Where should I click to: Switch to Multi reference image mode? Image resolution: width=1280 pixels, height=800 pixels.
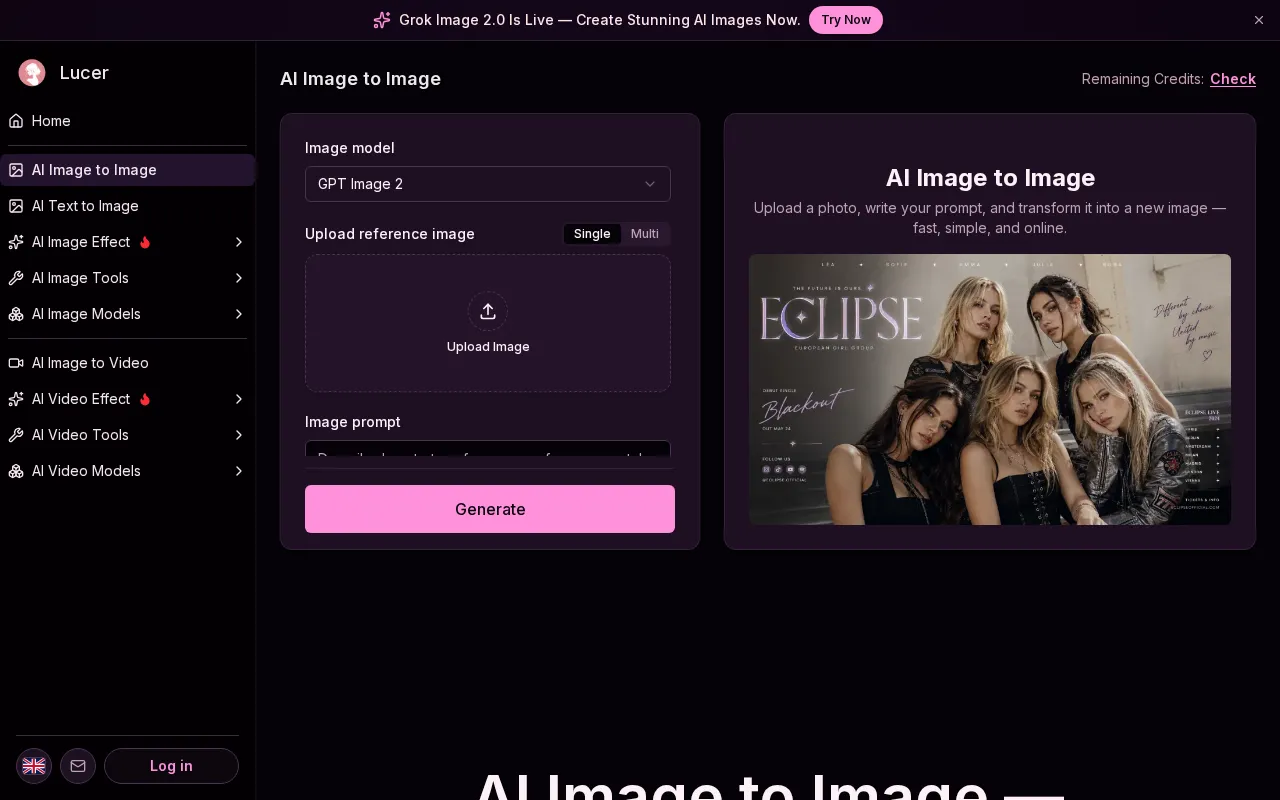click(645, 234)
